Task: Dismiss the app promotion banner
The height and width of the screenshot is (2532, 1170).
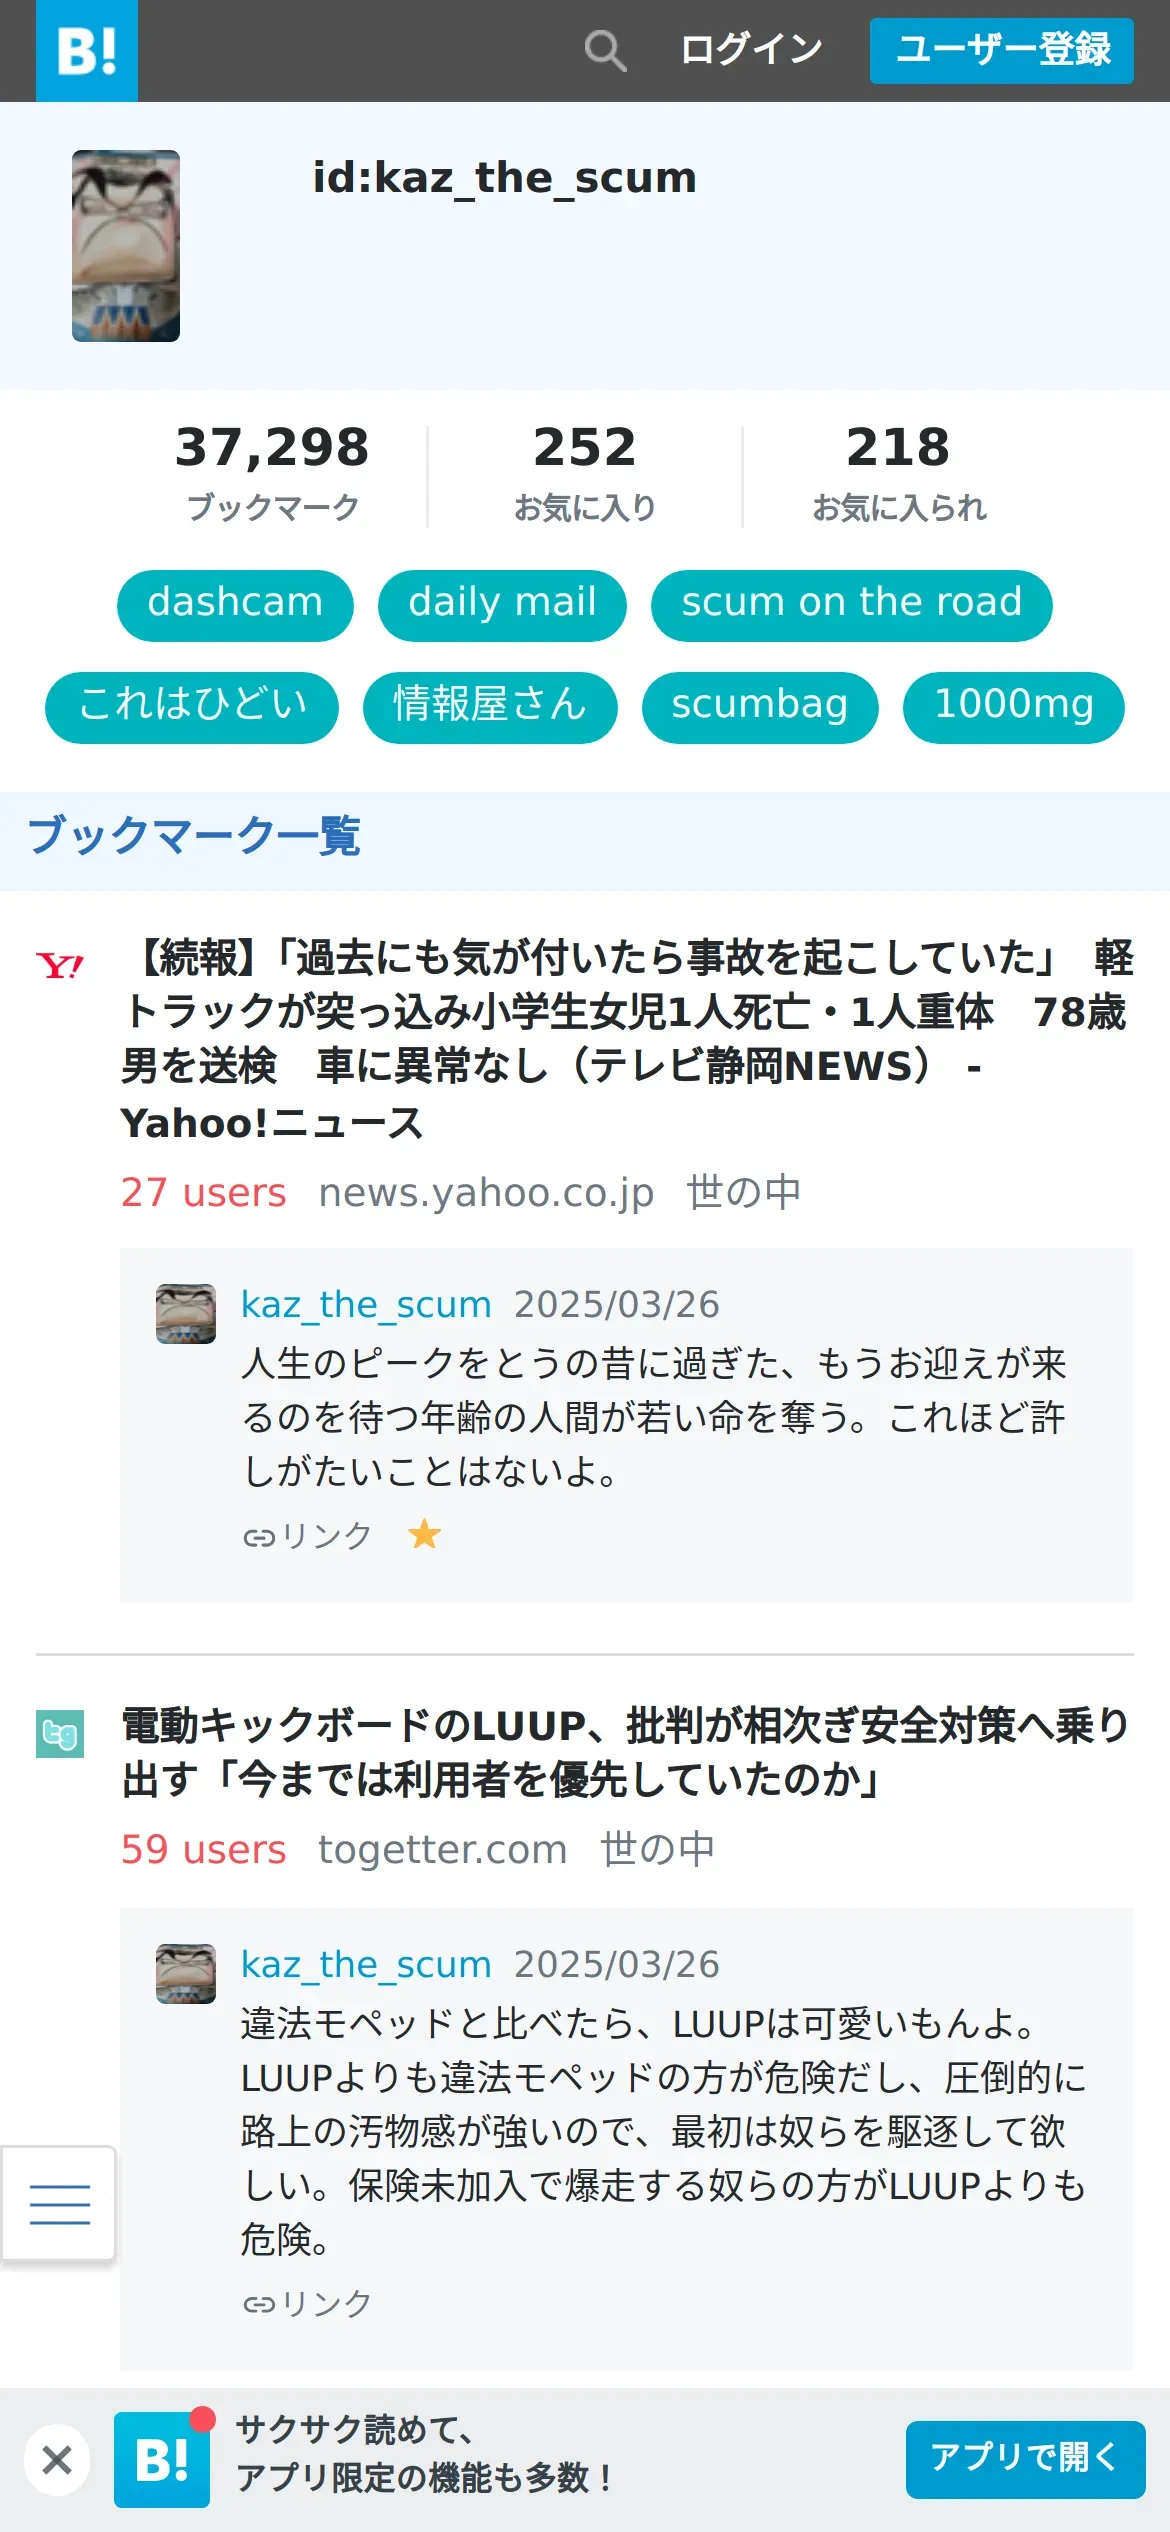Action: pyautogui.click(x=57, y=2460)
